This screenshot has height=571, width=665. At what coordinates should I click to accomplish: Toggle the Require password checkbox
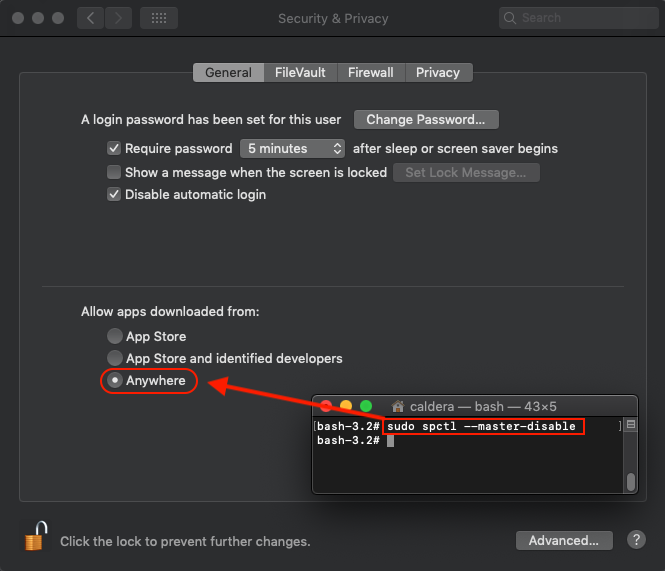tap(114, 148)
